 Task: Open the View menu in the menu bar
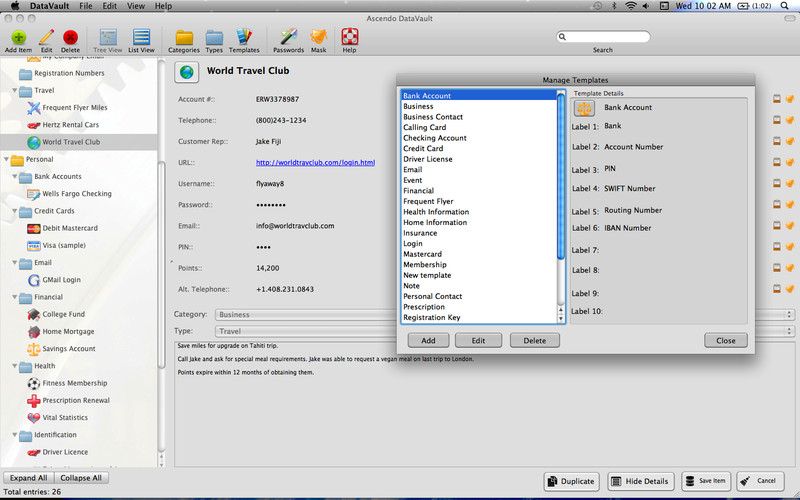135,6
